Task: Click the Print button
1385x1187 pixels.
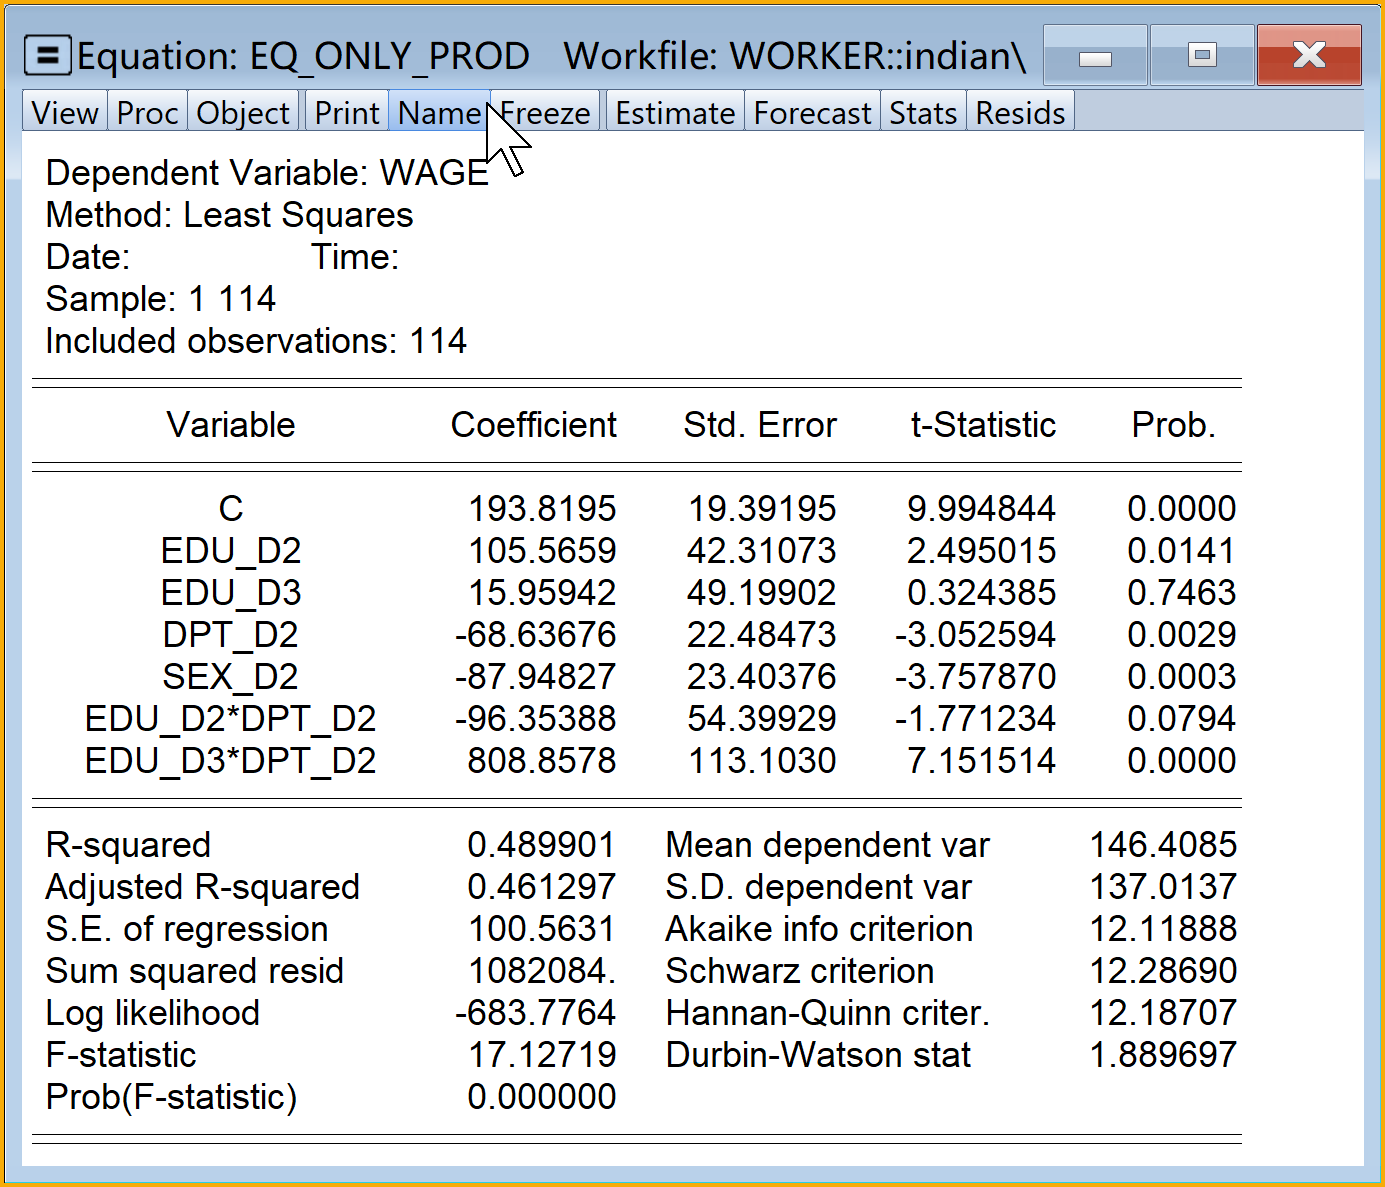Action: [347, 113]
